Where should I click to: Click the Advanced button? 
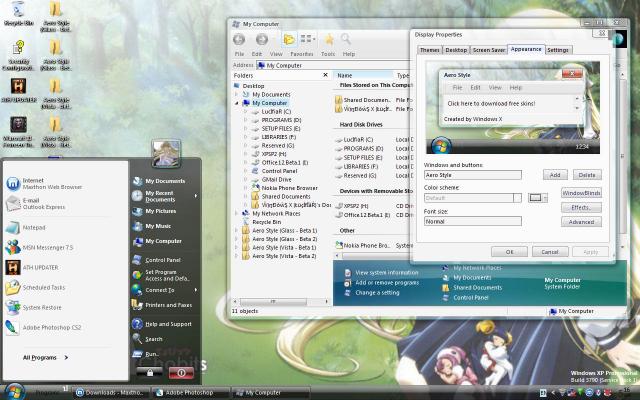pos(581,222)
